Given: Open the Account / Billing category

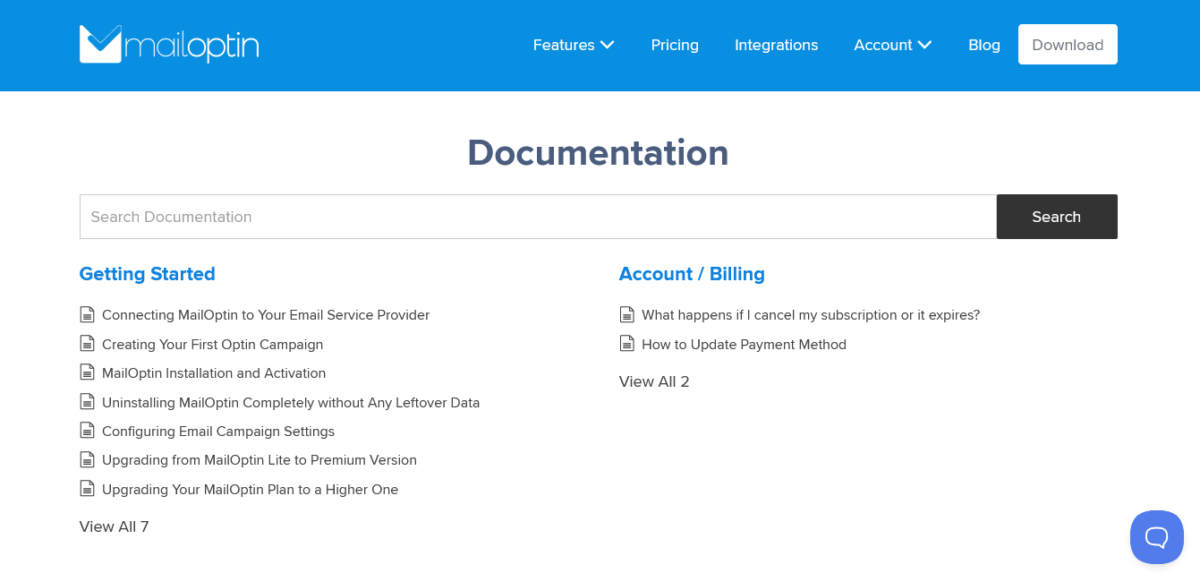Looking at the screenshot, I should [x=692, y=274].
